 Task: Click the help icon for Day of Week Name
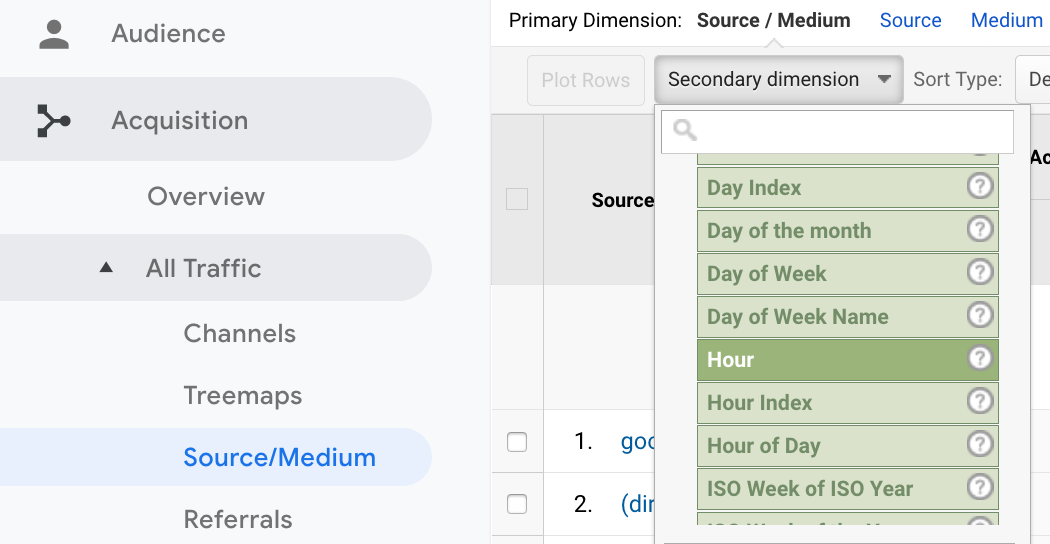click(x=980, y=315)
